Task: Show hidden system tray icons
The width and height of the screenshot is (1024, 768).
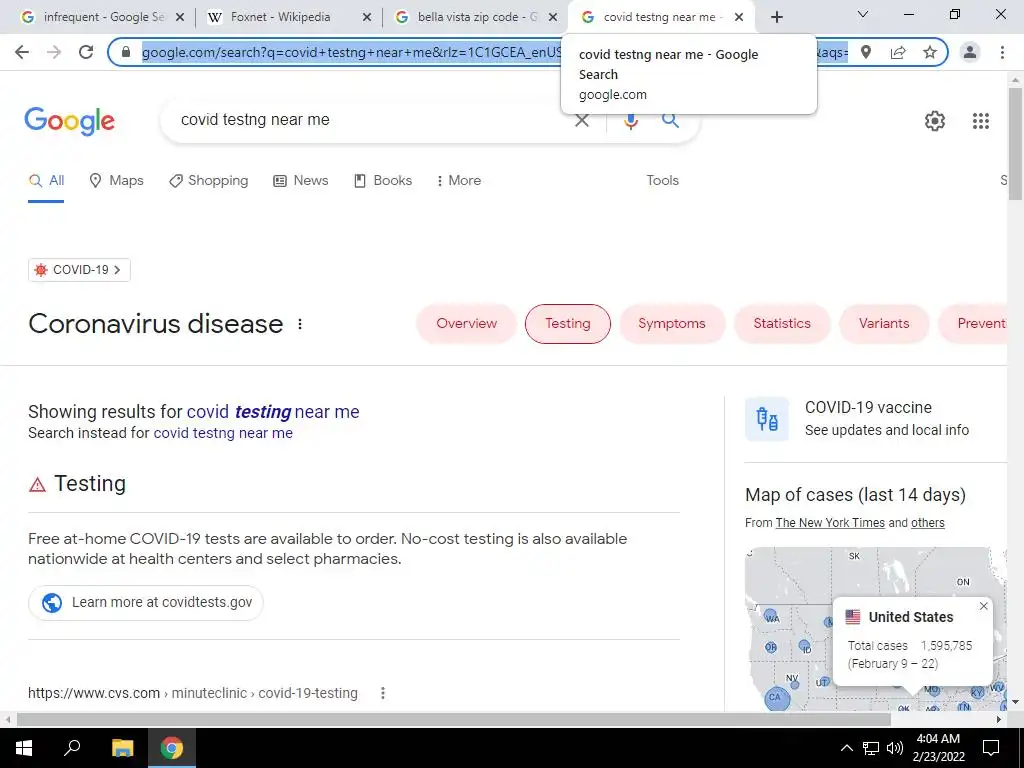Action: coord(846,748)
